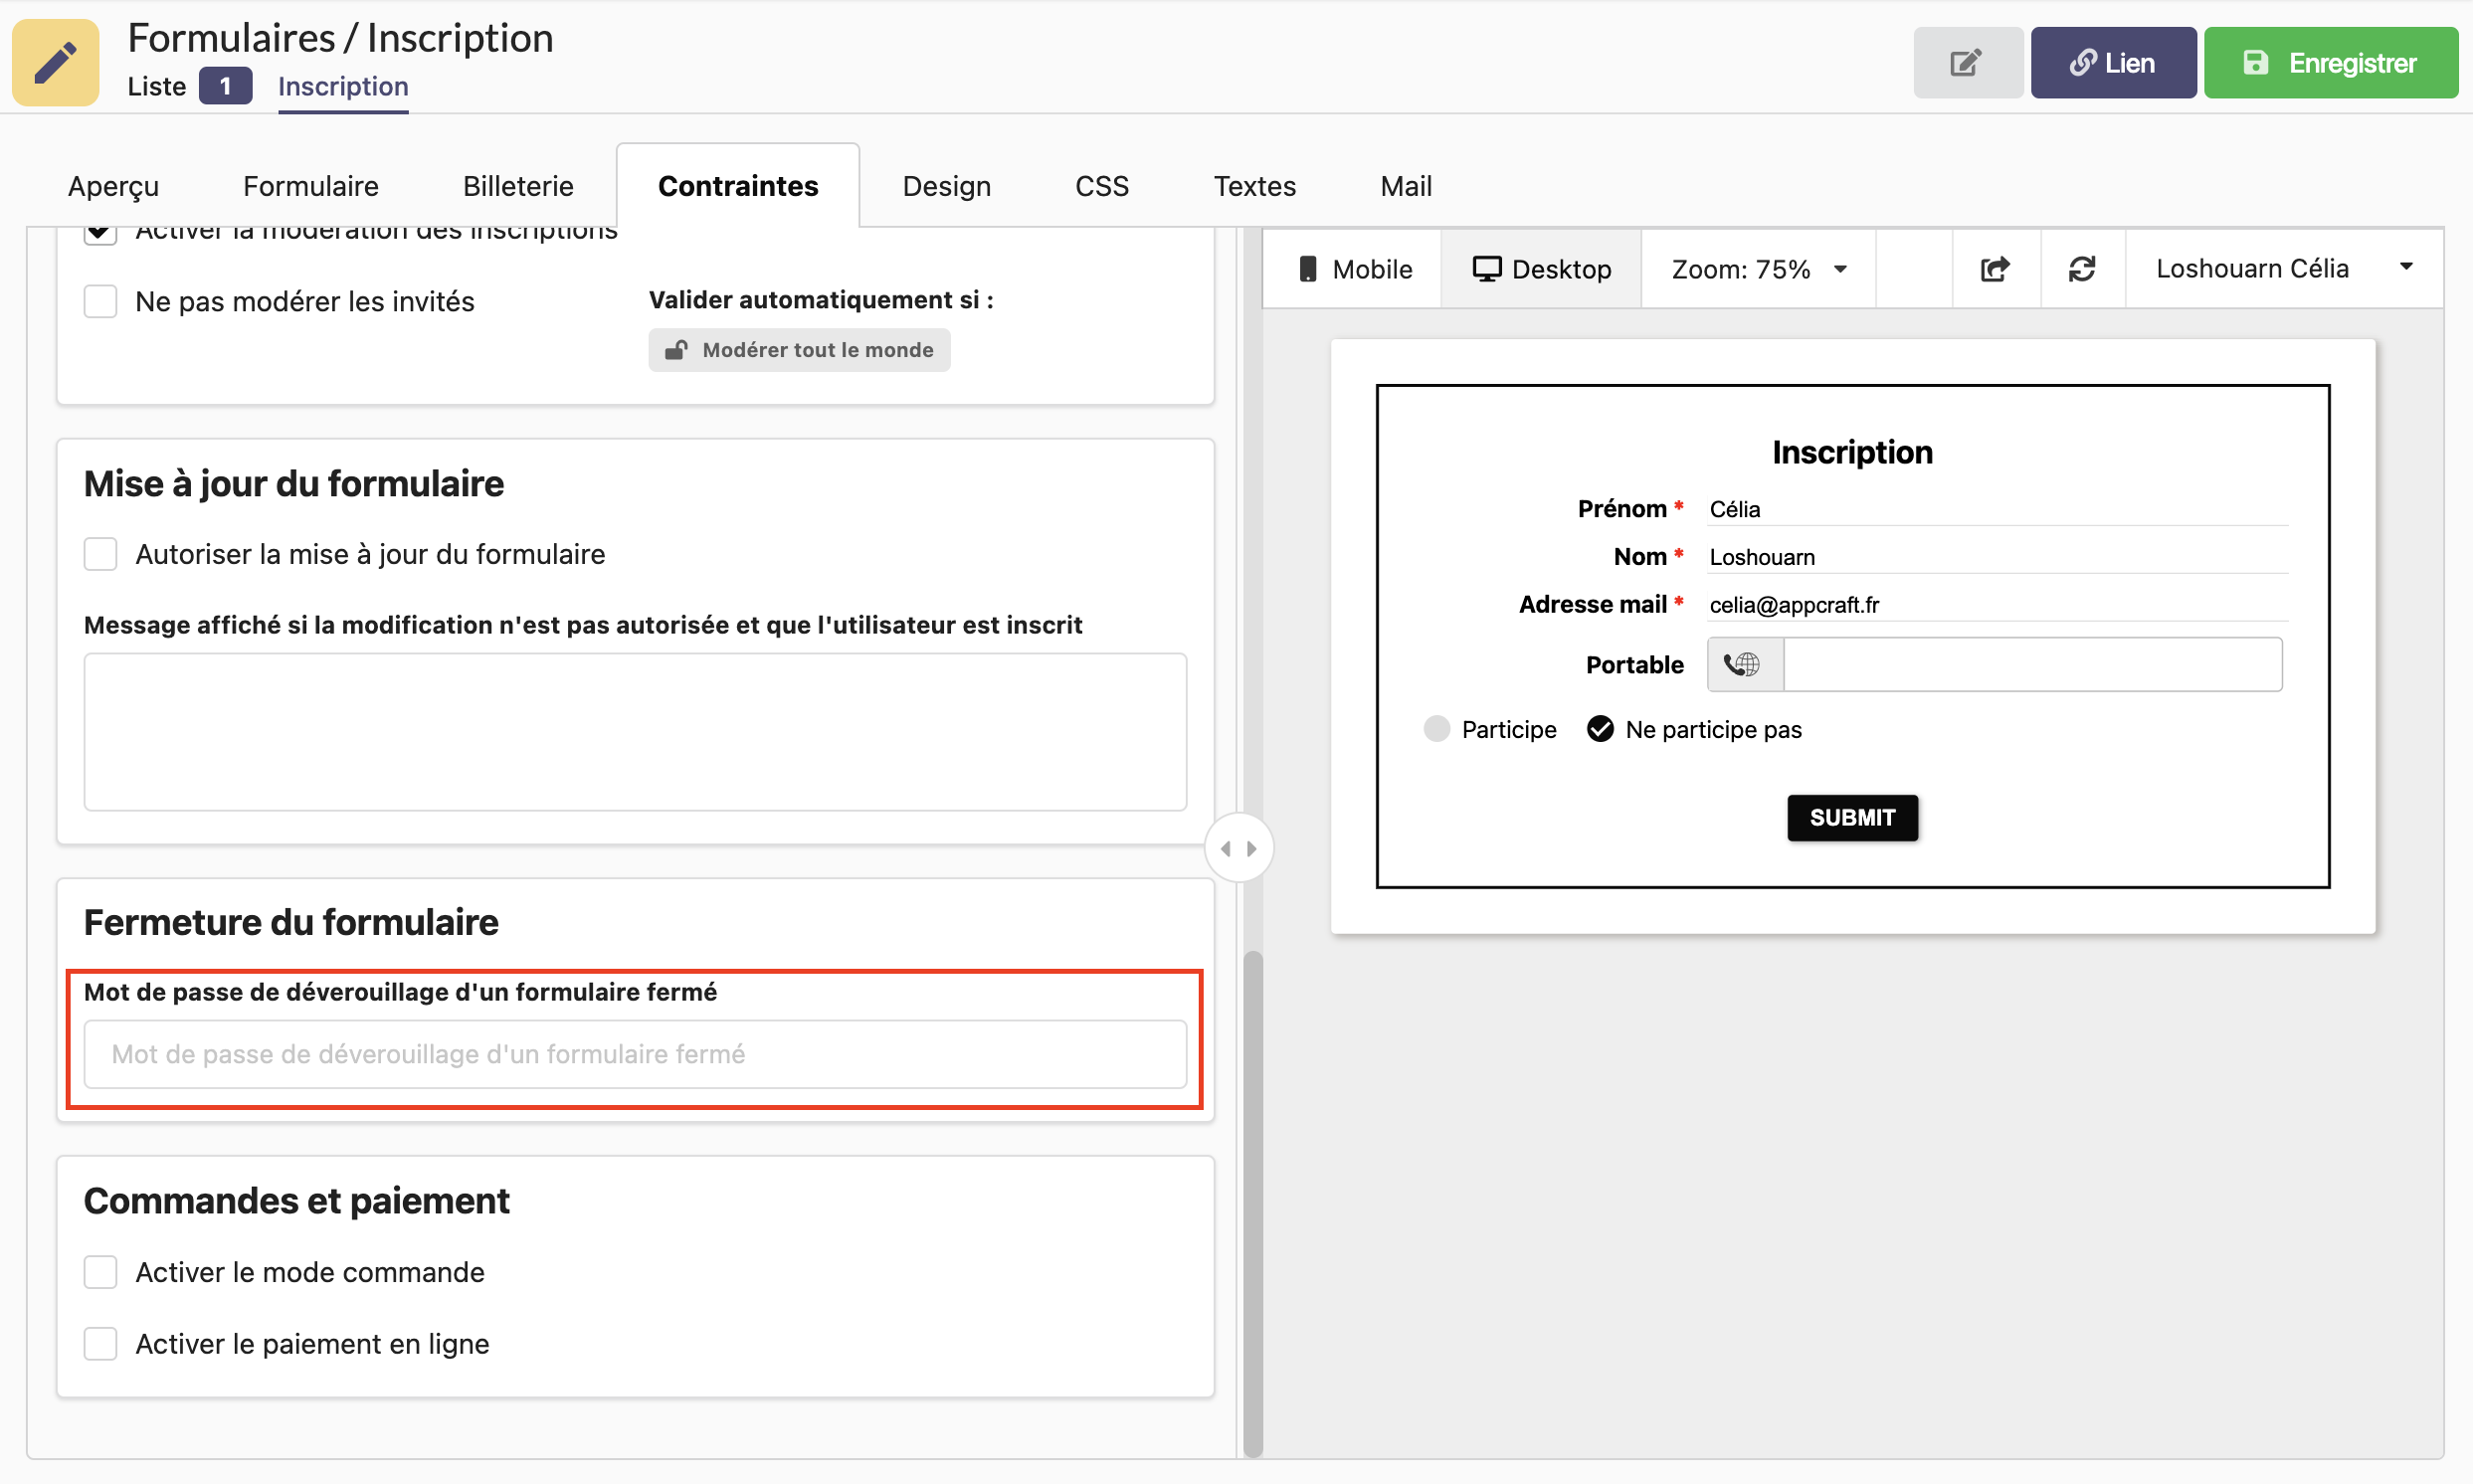Check Autoriser la mise à jour du formulaire
Viewport: 2473px width, 1484px height.
100,554
